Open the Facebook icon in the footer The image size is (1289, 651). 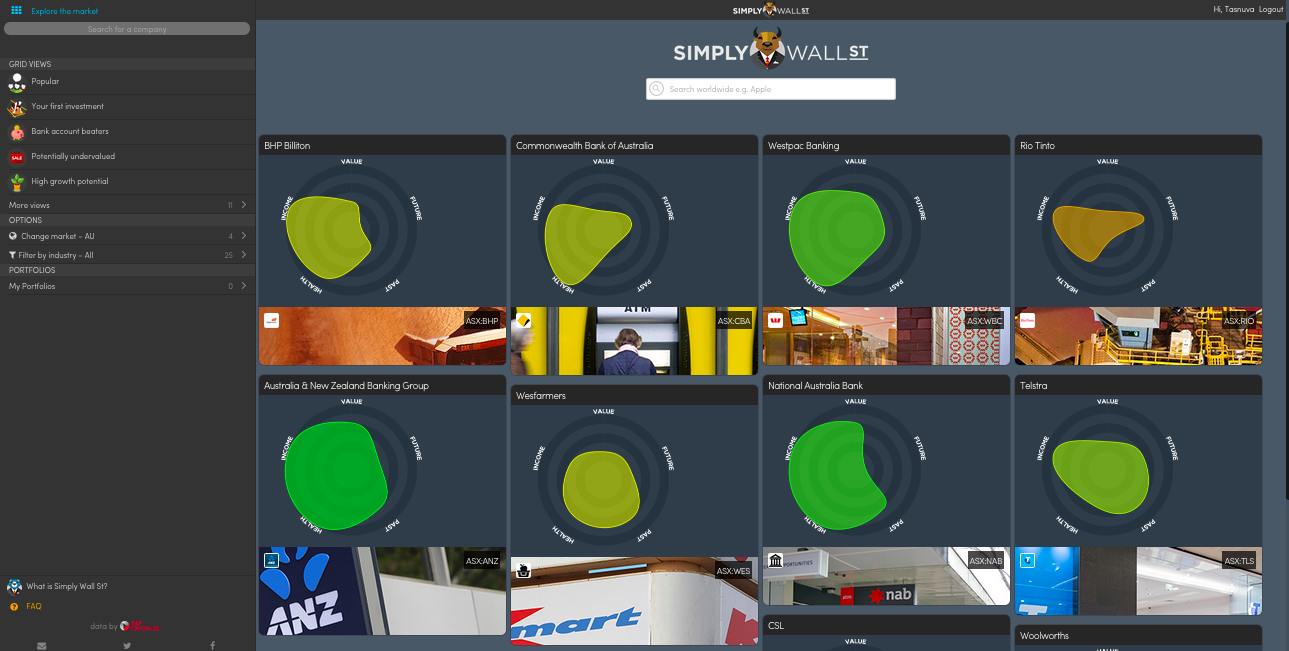(x=211, y=645)
